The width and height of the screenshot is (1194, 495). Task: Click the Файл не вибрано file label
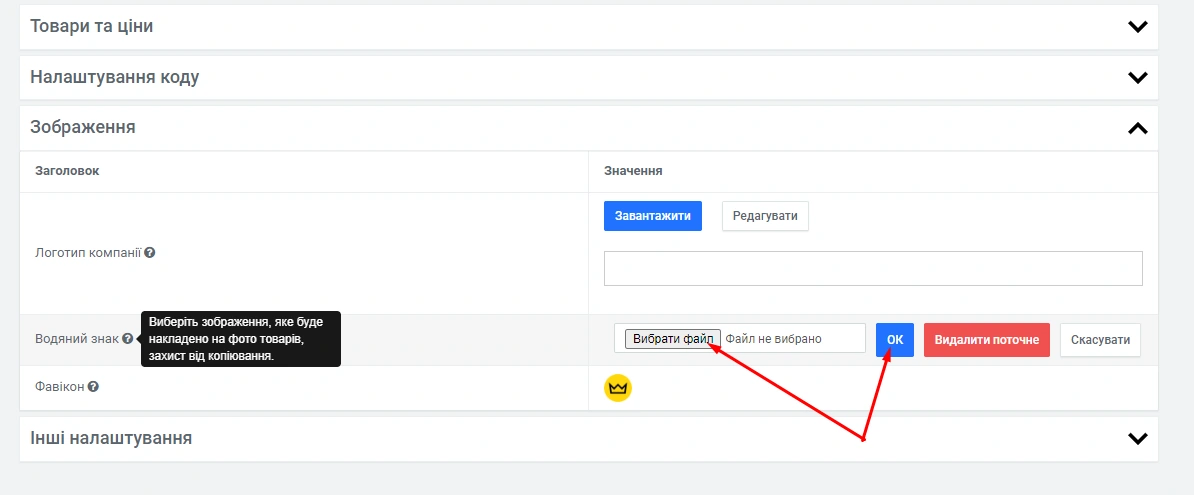(x=773, y=339)
